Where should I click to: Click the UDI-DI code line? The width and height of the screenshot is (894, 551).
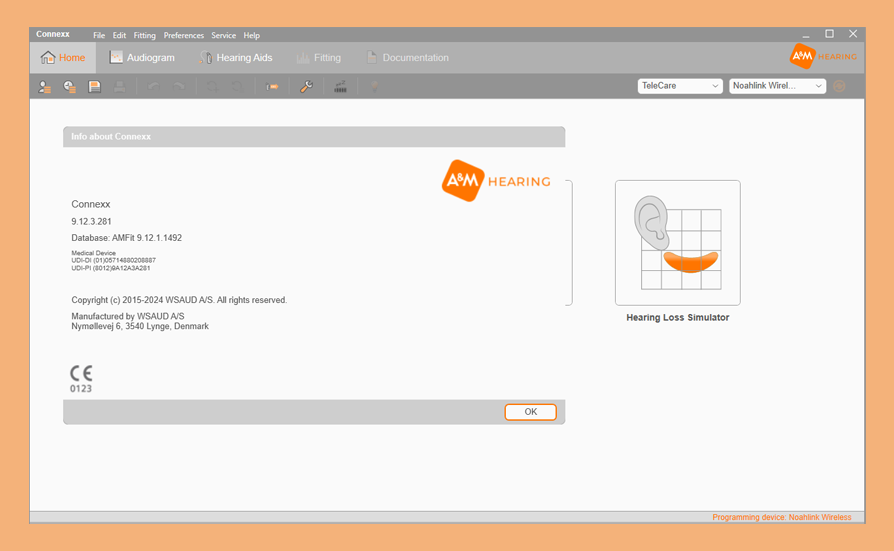(113, 260)
